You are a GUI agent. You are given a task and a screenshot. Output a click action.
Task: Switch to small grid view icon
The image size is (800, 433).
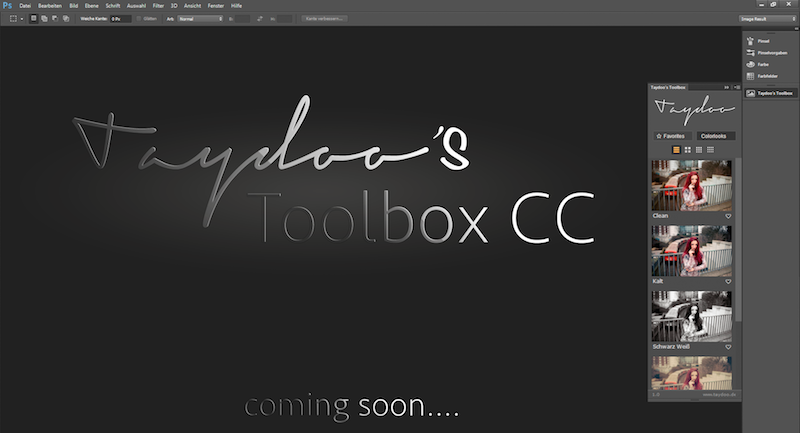click(x=698, y=150)
